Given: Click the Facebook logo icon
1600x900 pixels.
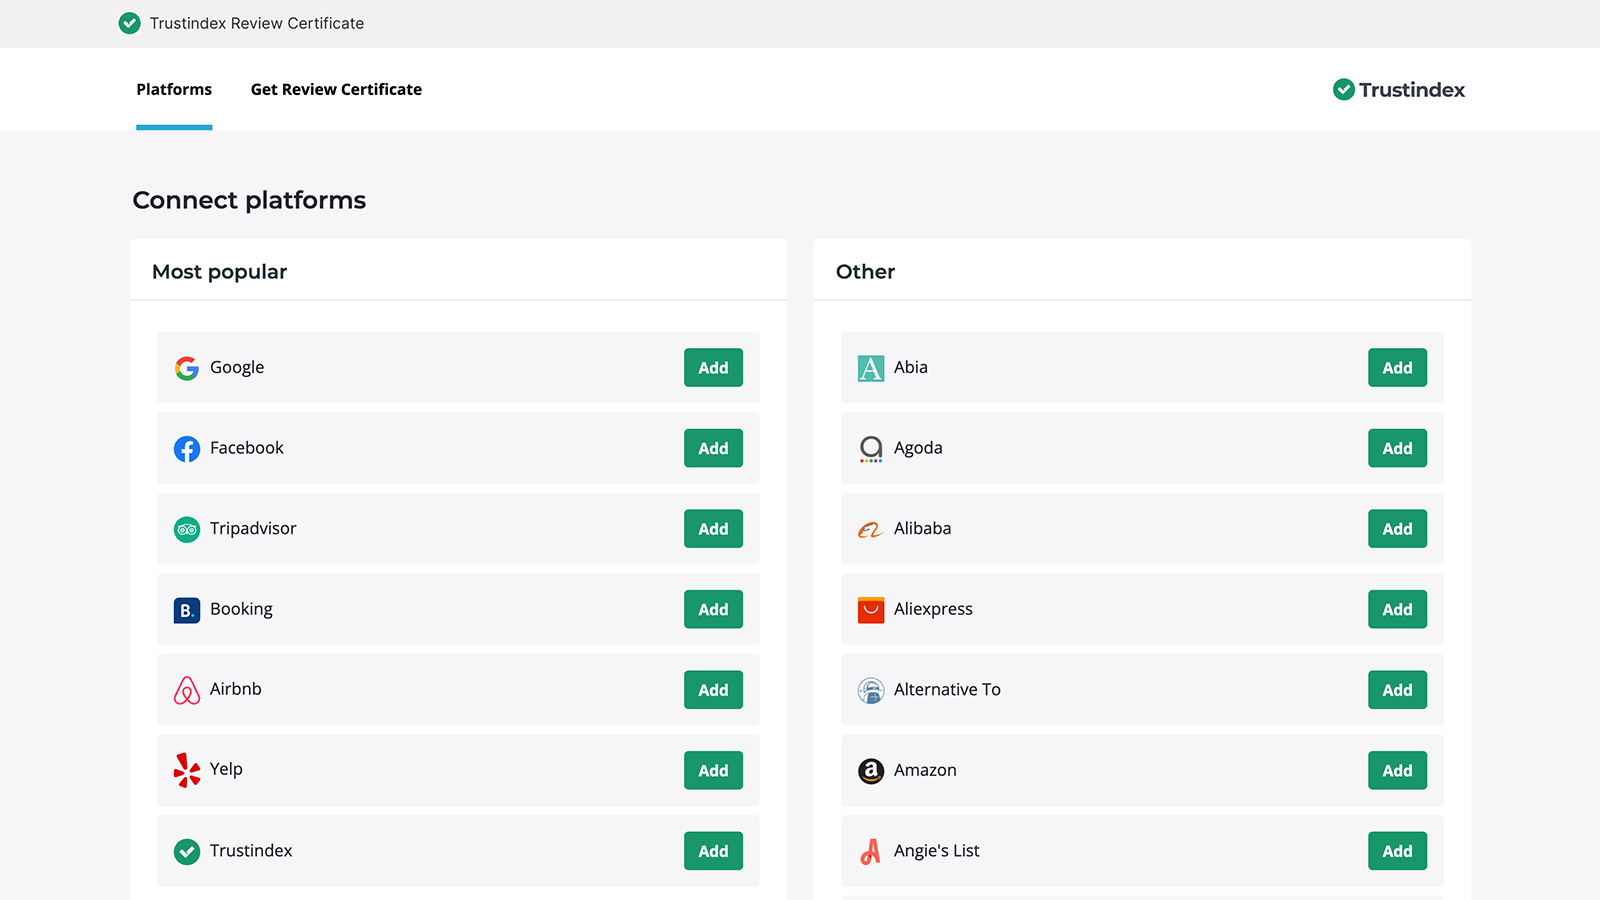Looking at the screenshot, I should [187, 449].
